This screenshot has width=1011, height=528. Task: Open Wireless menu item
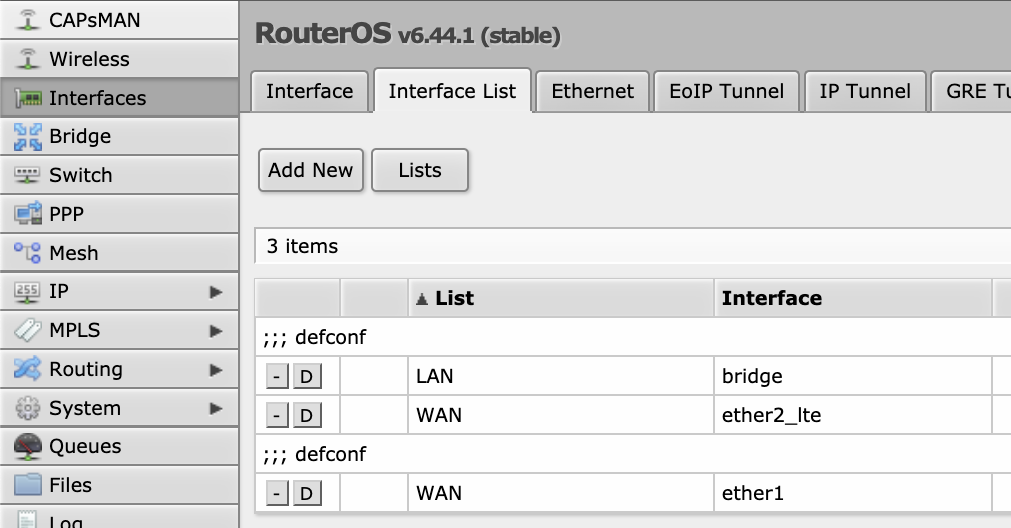[119, 59]
